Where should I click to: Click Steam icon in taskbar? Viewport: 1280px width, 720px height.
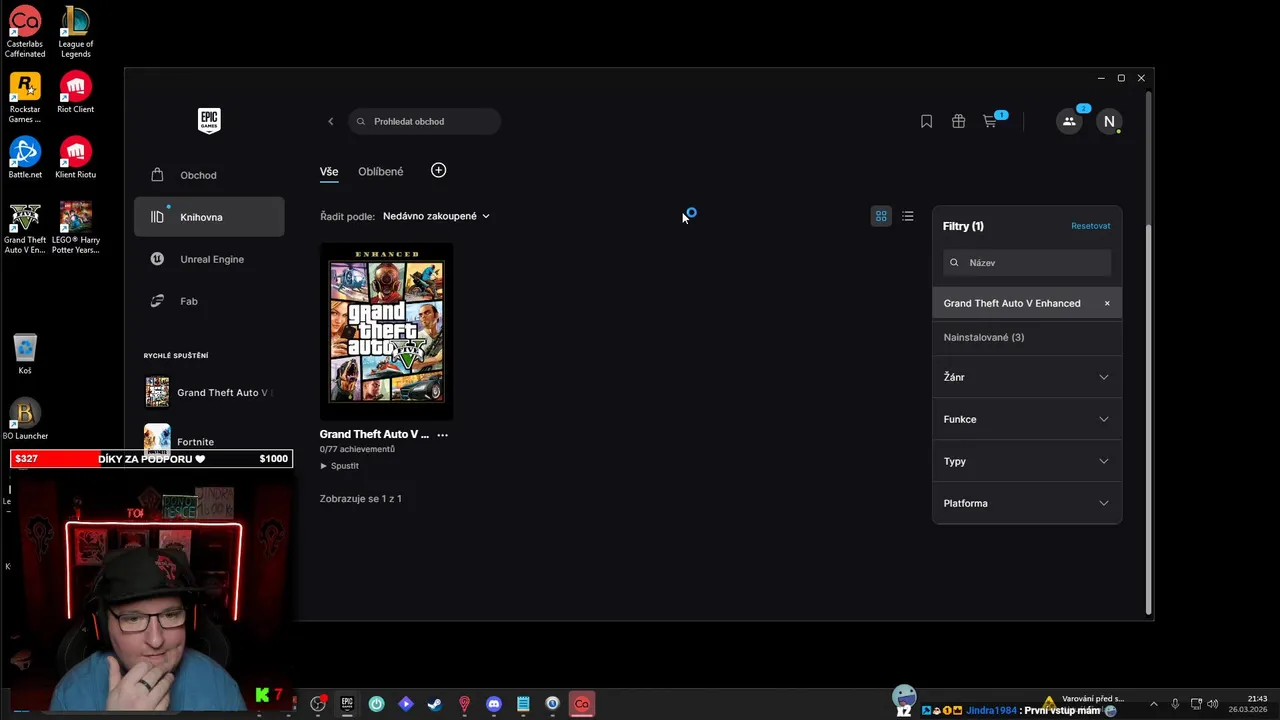[435, 704]
